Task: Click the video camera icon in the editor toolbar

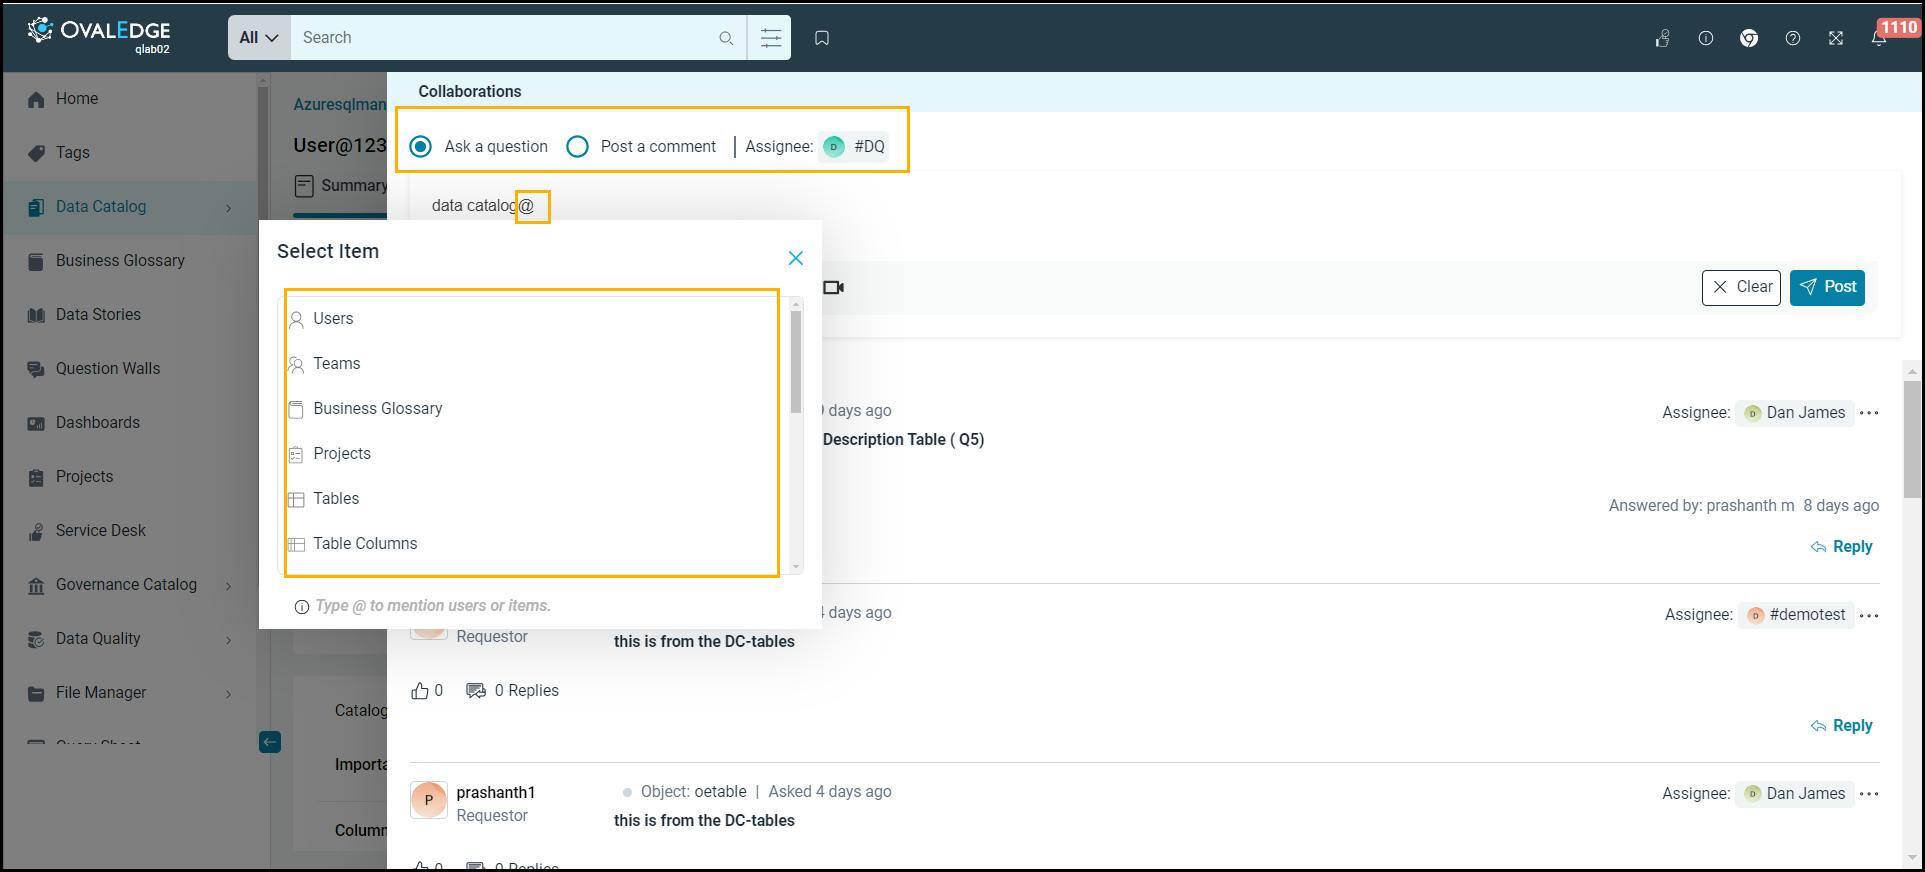Action: click(833, 288)
